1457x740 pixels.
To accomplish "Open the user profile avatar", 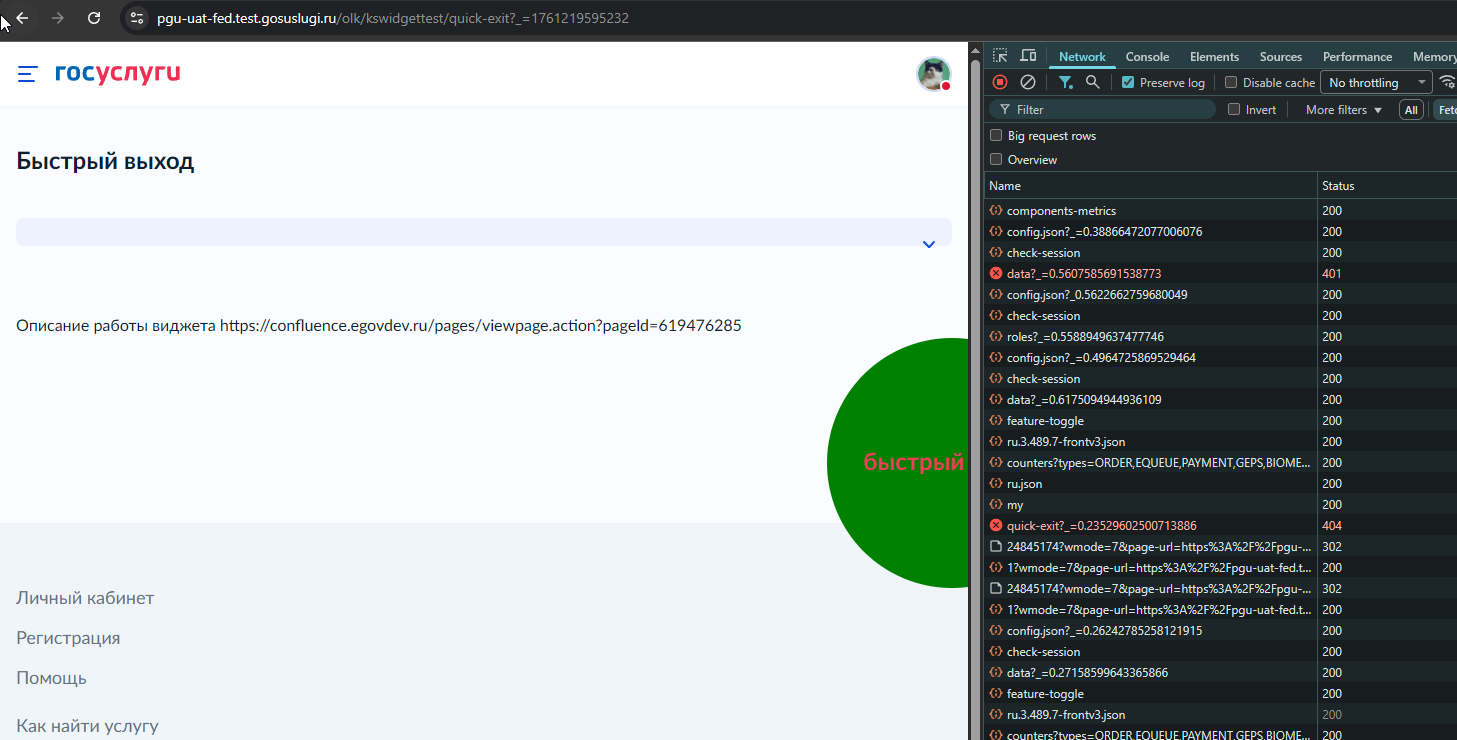I will [x=934, y=74].
